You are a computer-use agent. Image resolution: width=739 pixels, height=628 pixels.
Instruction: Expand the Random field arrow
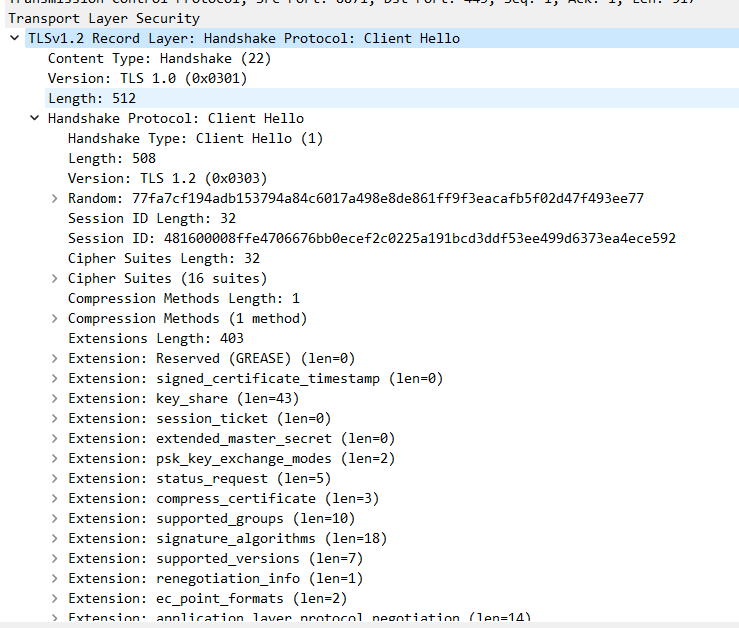(55, 198)
